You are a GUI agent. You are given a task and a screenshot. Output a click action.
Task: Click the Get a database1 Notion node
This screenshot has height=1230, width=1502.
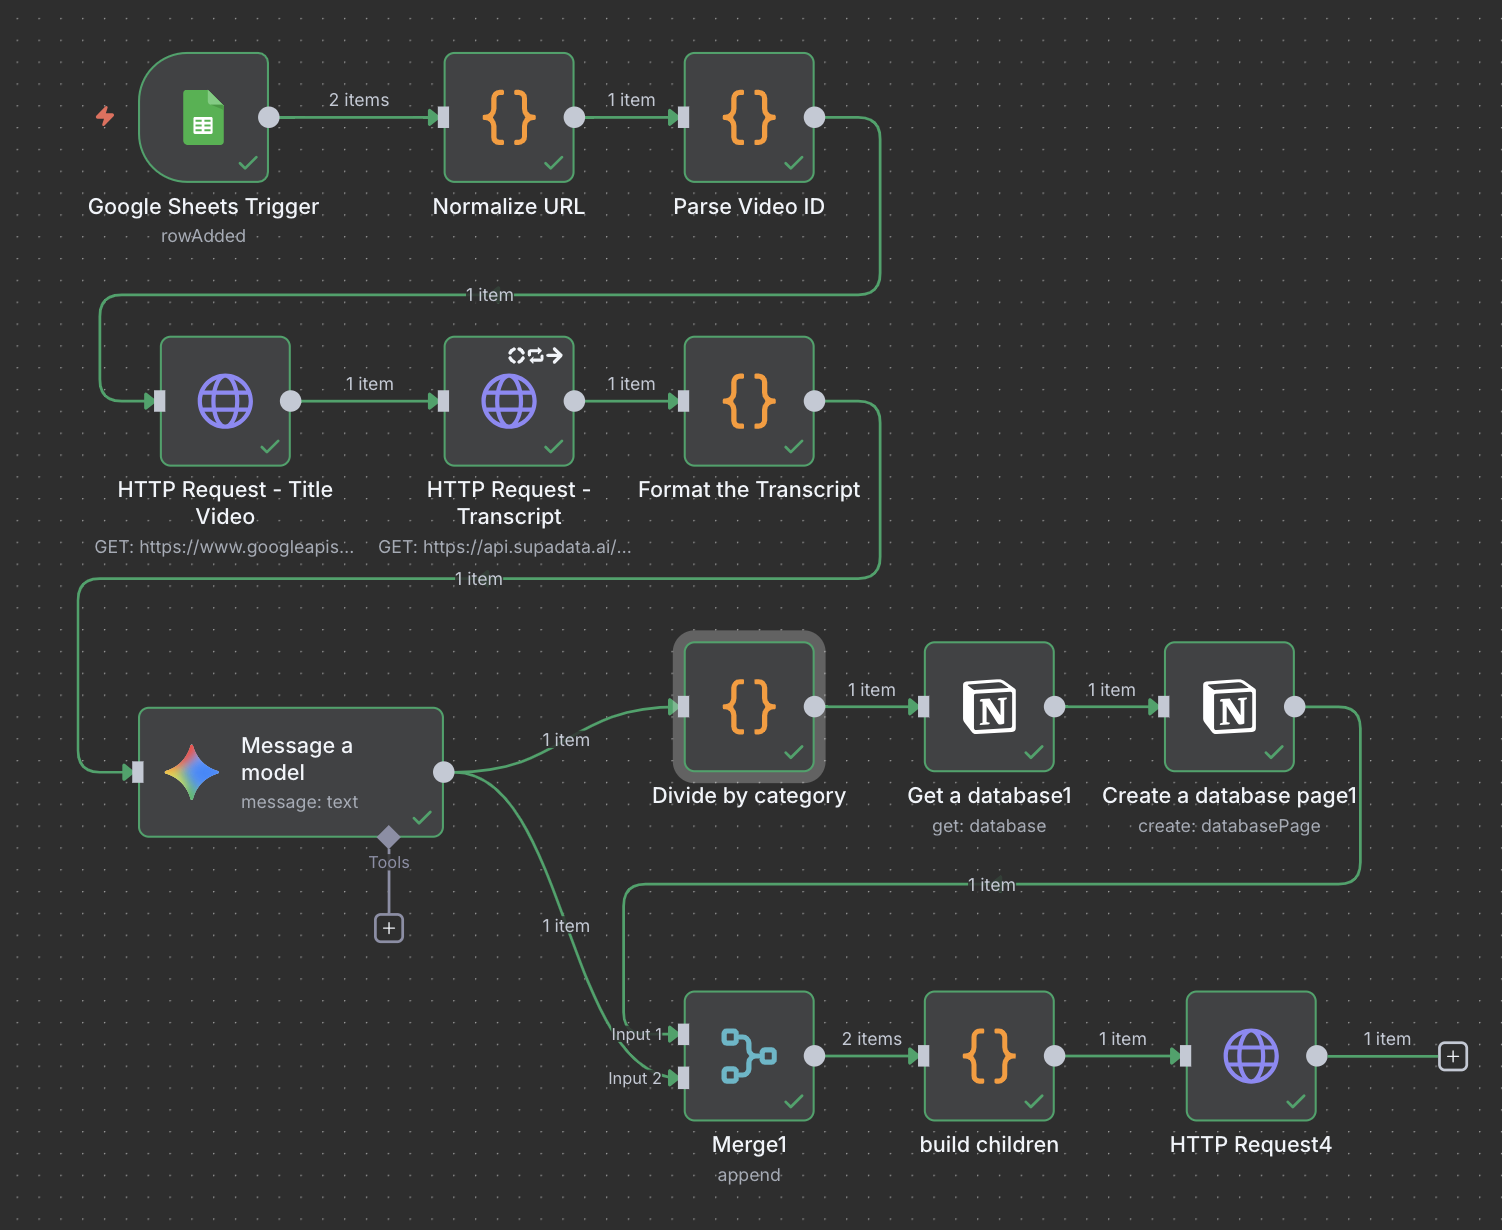pos(989,707)
